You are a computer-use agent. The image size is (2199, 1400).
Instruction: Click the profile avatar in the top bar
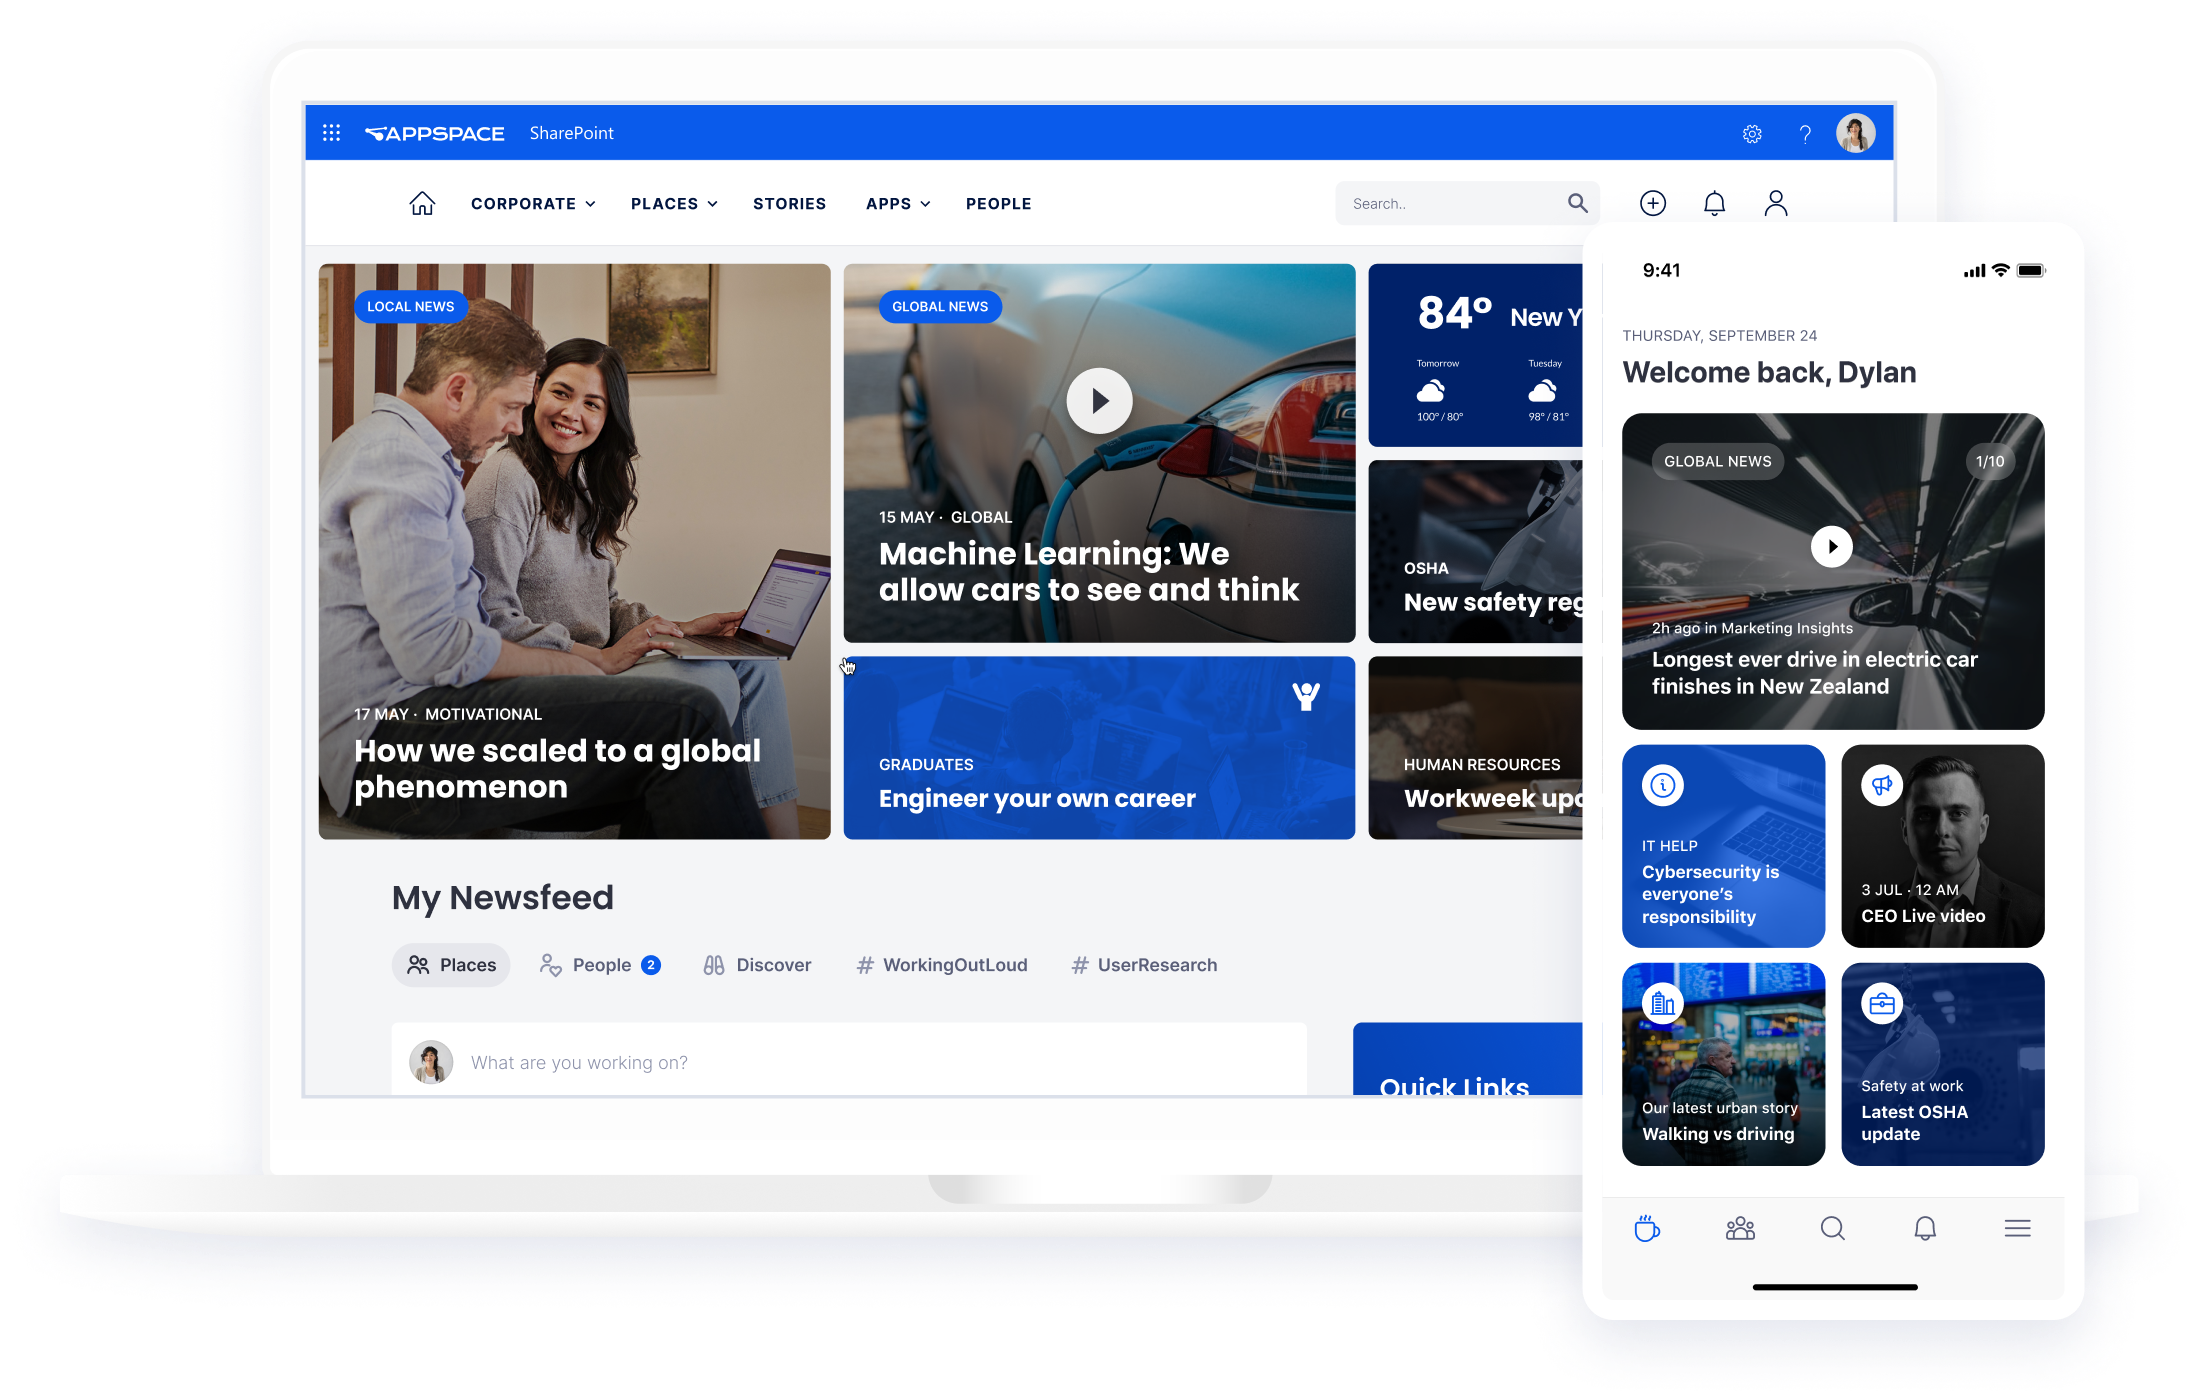(1856, 133)
